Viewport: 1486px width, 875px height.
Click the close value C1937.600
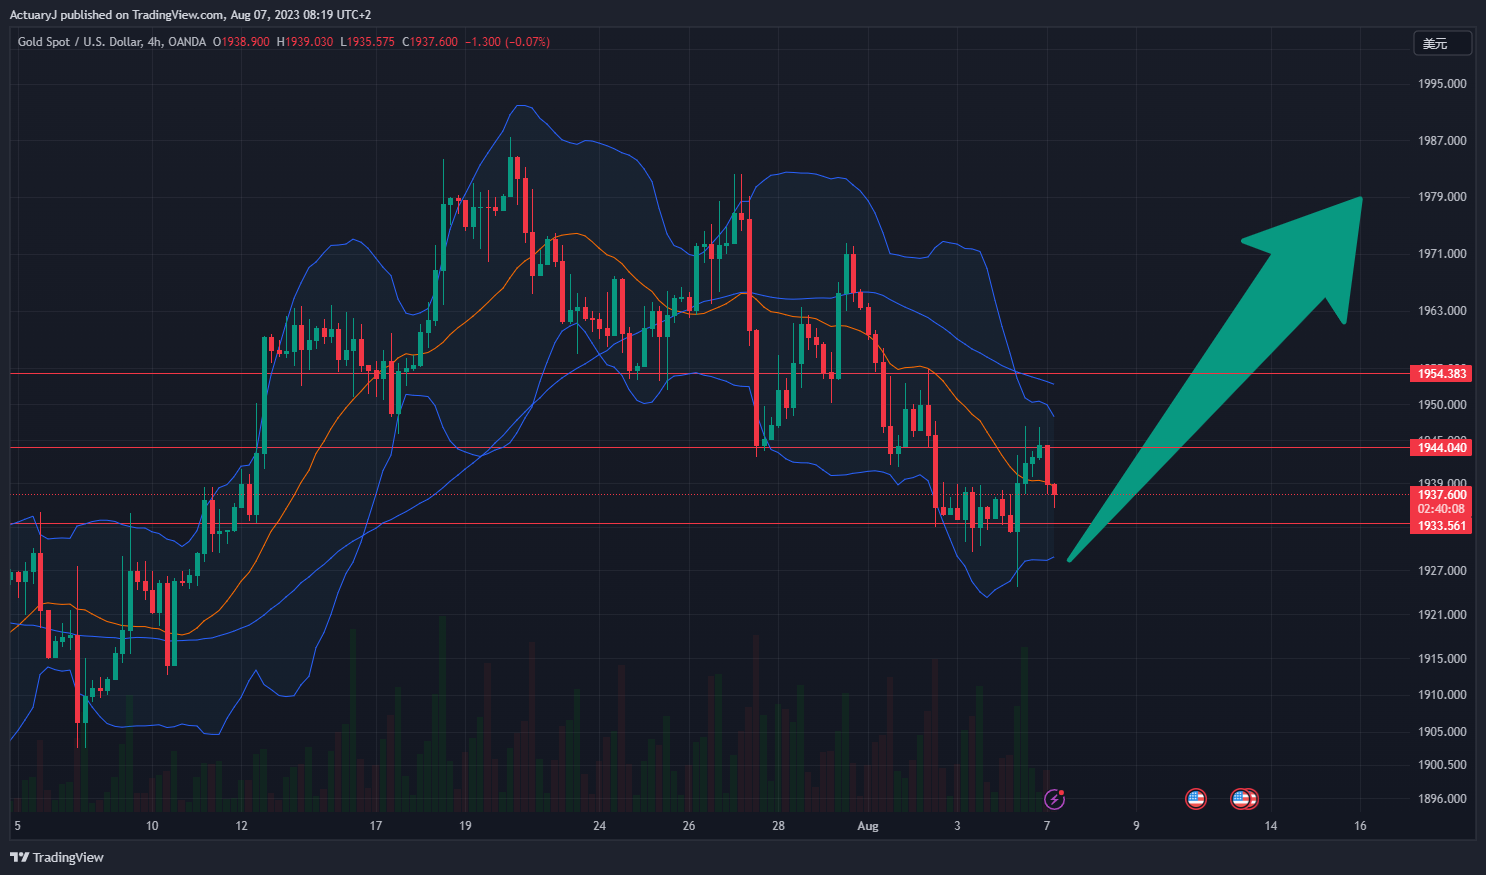pyautogui.click(x=430, y=42)
